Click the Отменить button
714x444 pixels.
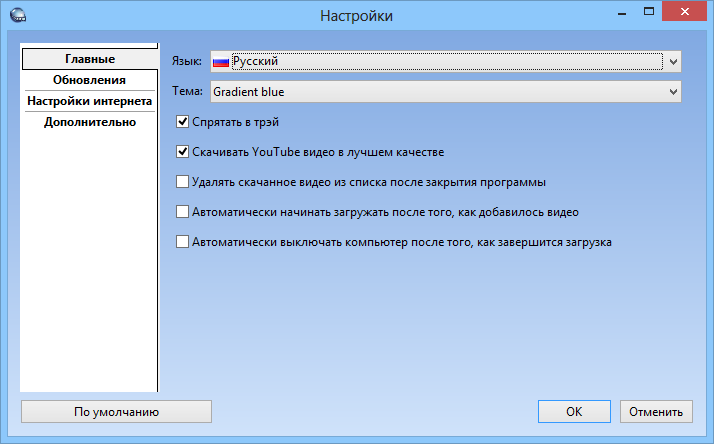[x=656, y=412]
